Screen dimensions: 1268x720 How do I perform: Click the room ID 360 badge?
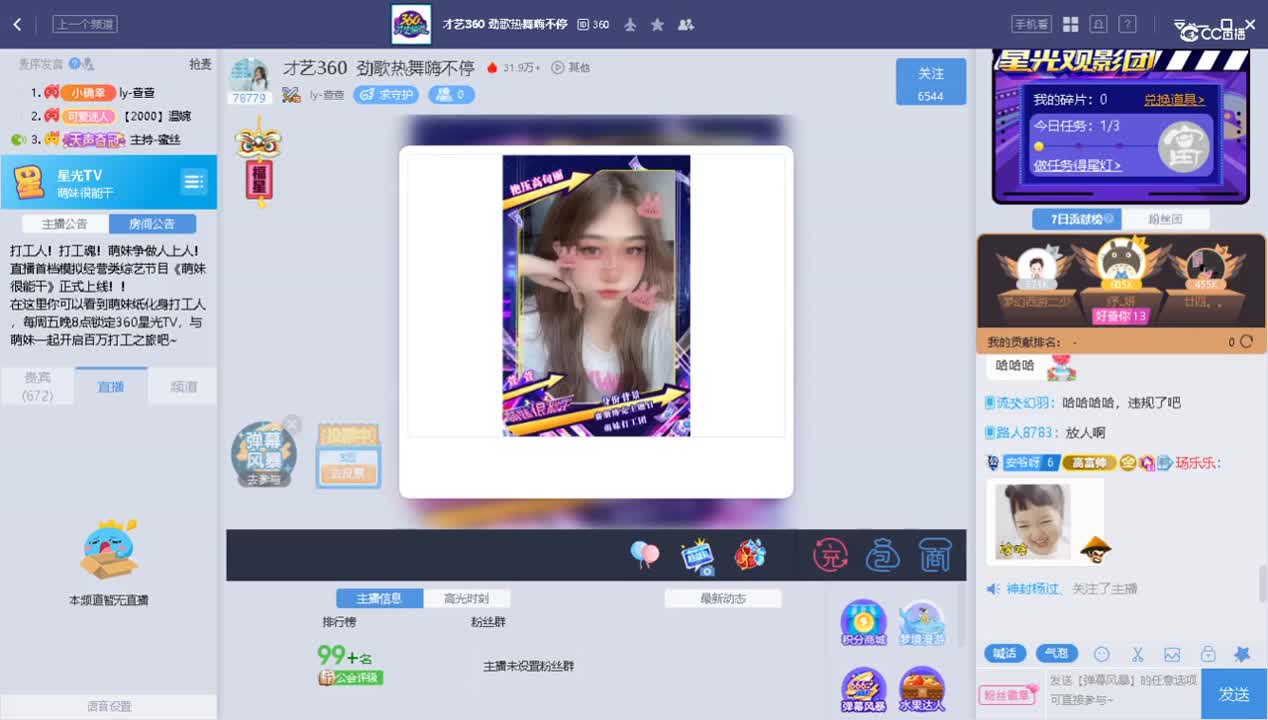pos(594,25)
